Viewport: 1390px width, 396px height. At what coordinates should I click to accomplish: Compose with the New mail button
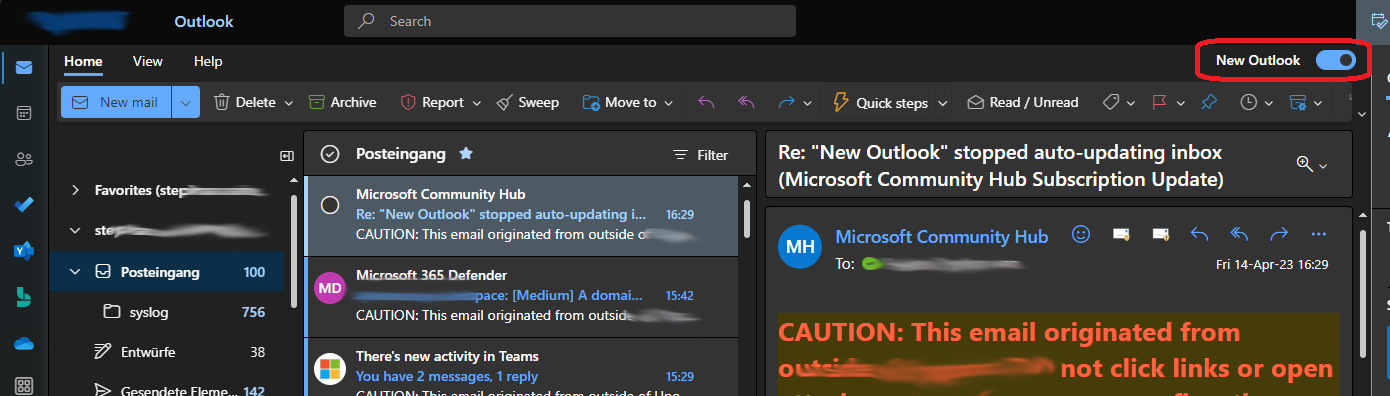117,102
